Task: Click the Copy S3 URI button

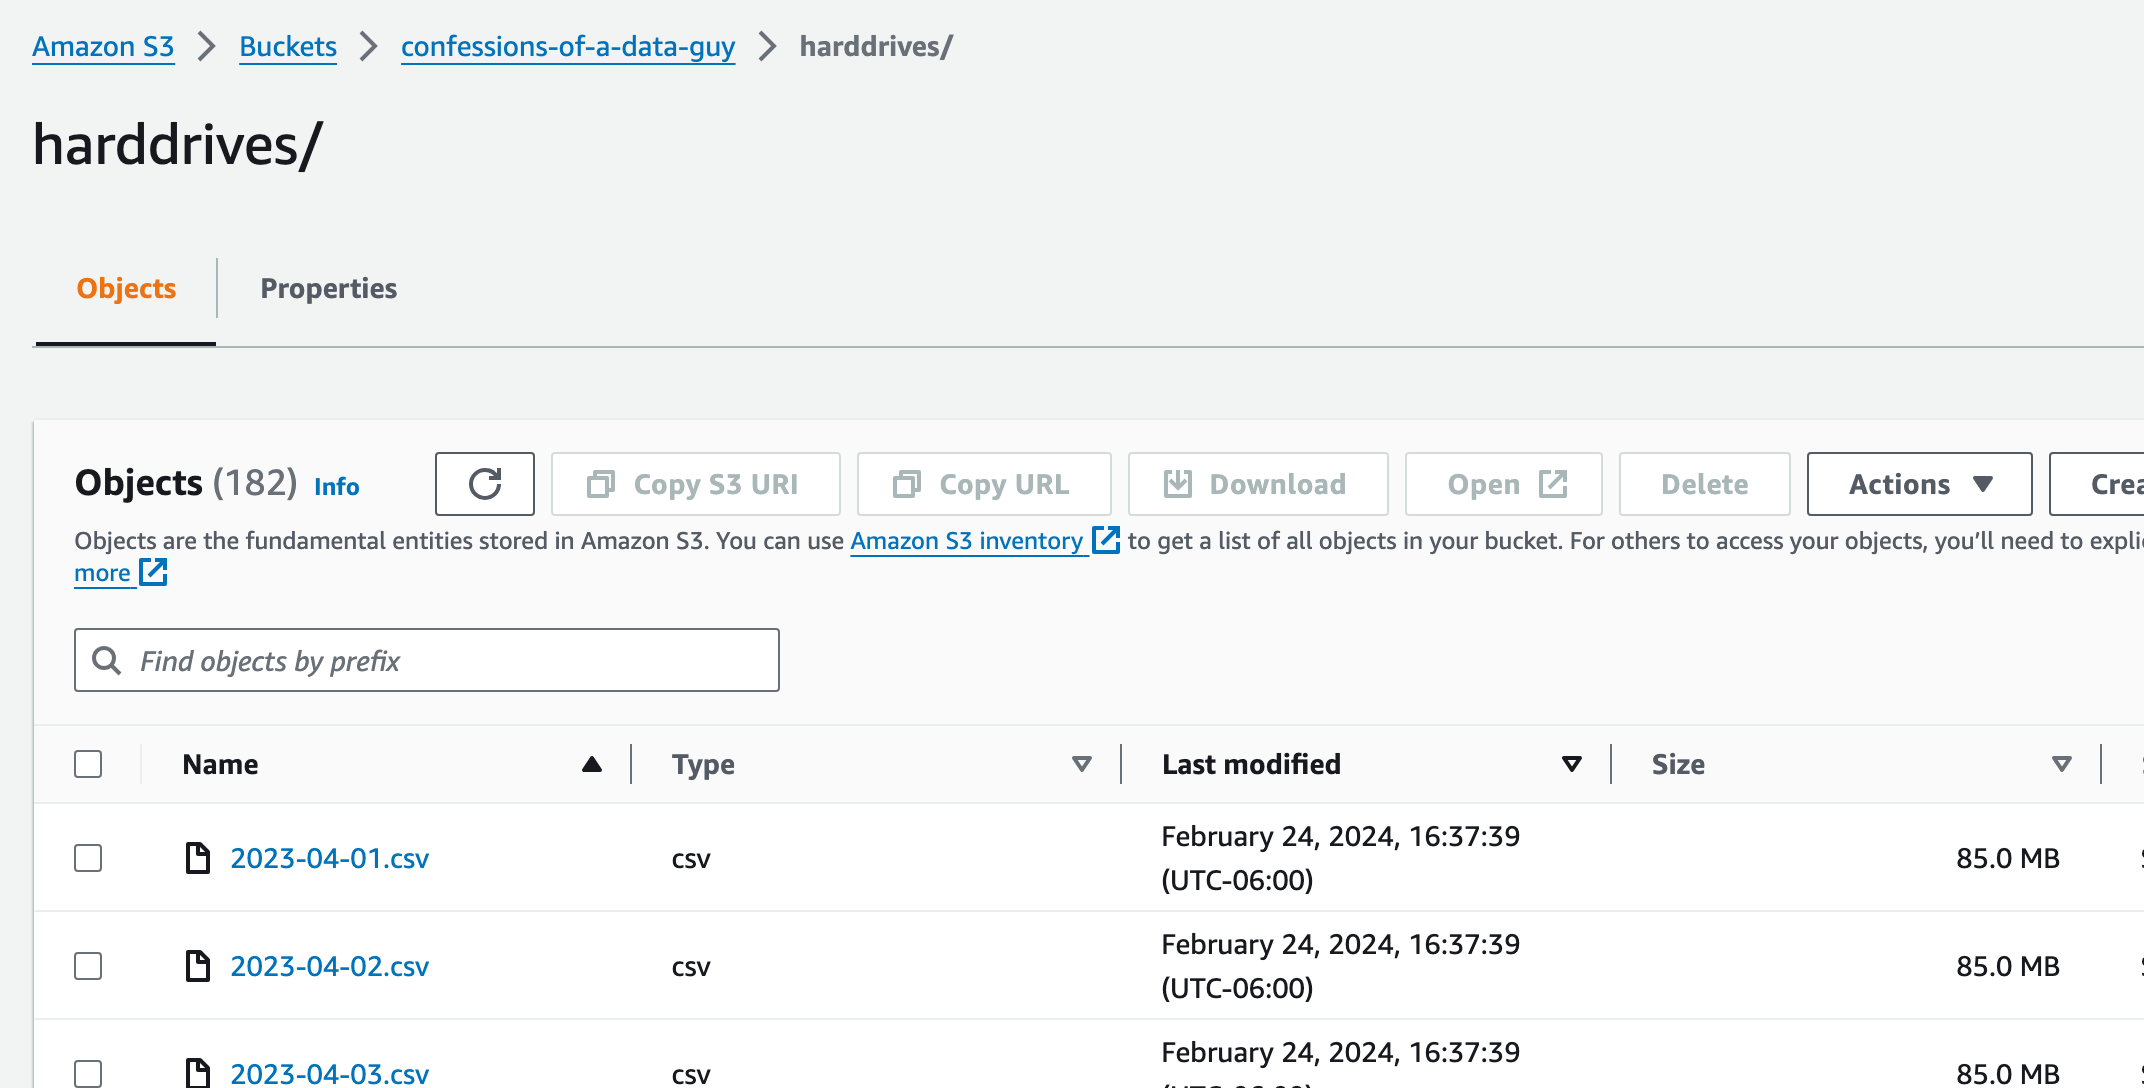Action: (695, 484)
